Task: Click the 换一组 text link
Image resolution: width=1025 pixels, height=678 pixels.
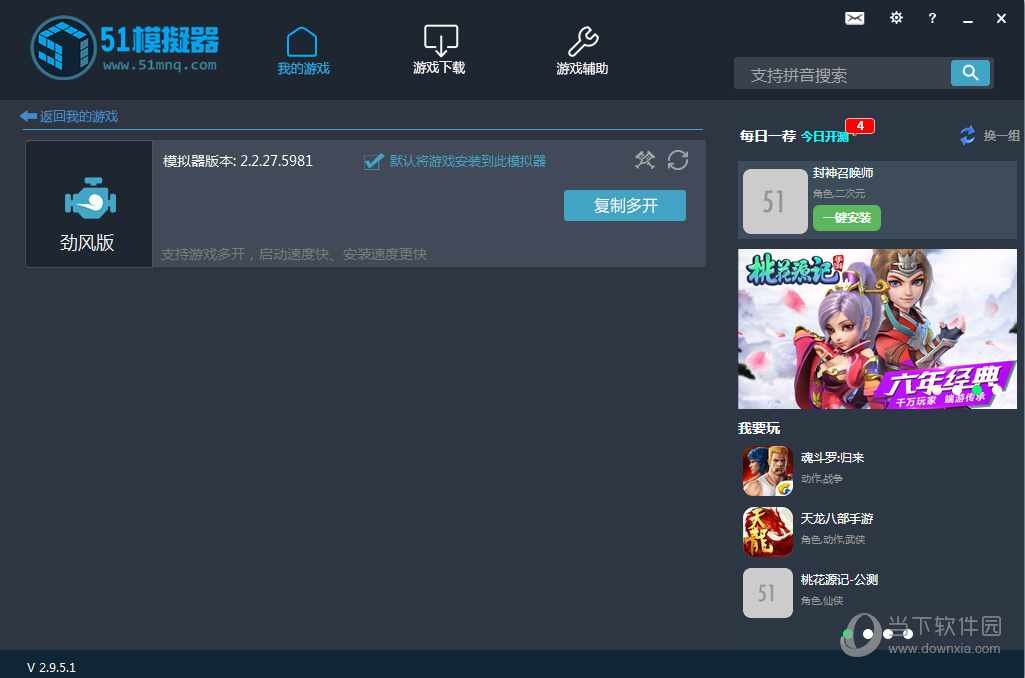Action: pyautogui.click(x=1001, y=135)
